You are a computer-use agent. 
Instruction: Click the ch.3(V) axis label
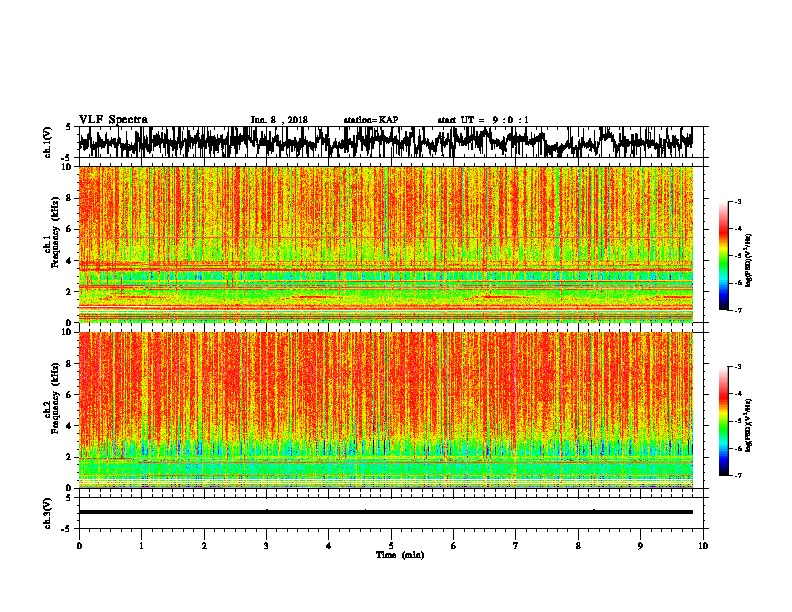click(48, 513)
